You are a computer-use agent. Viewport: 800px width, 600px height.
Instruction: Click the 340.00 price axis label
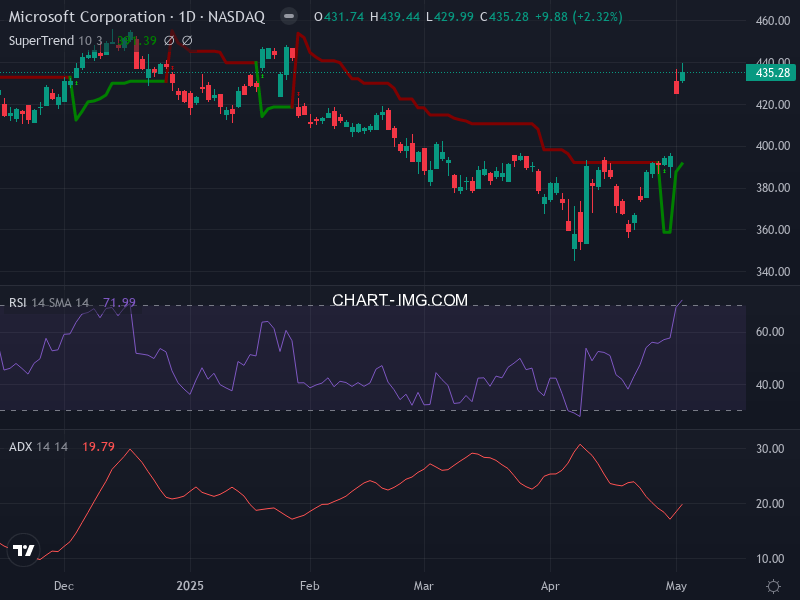[x=773, y=271]
